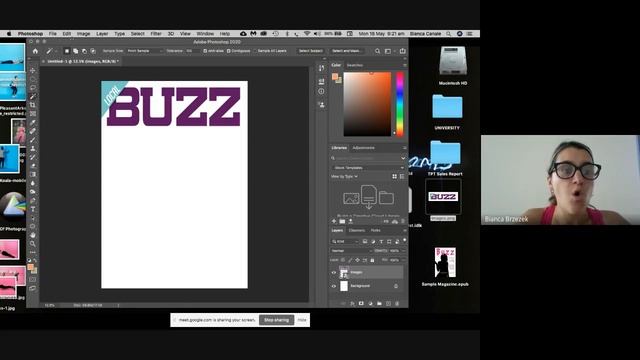Select the Move tool
640x360 pixels.
(33, 70)
